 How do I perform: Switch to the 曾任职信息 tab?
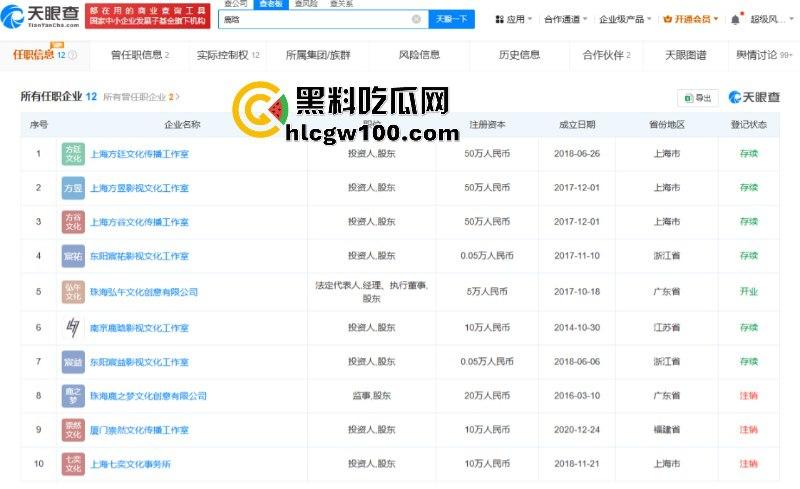140,55
